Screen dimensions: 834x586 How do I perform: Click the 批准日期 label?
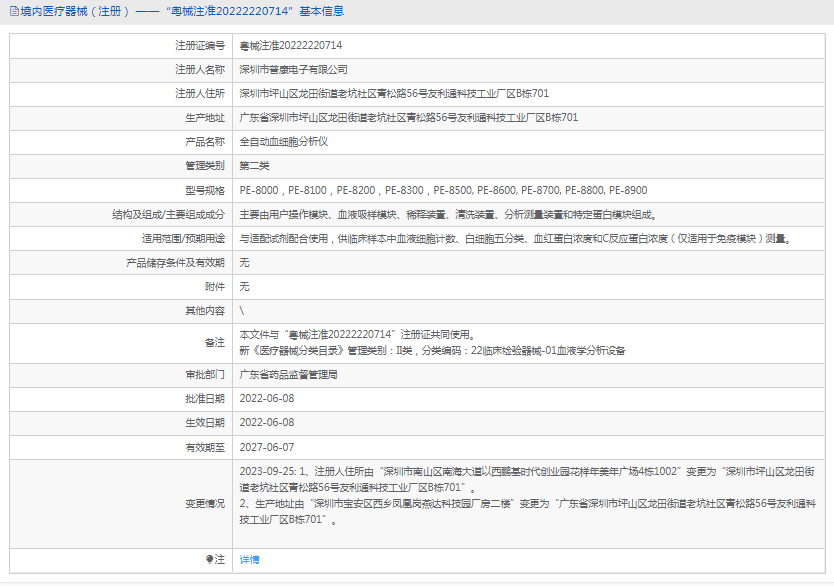[x=205, y=399]
